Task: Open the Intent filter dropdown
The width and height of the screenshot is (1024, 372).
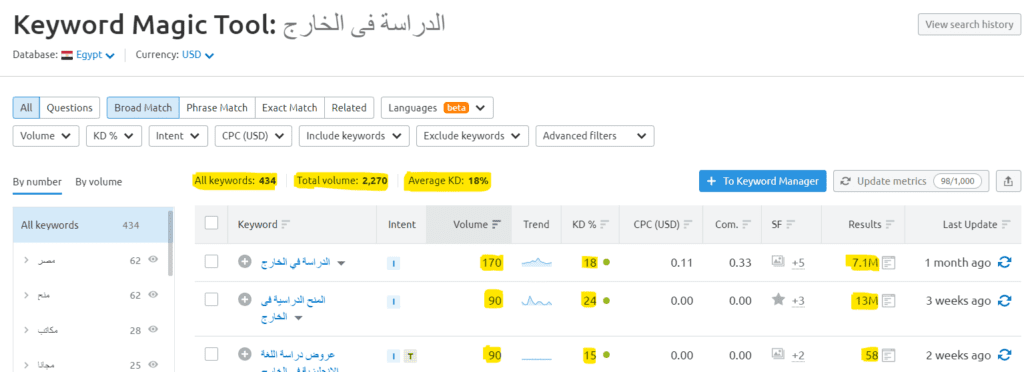Action: tap(178, 136)
